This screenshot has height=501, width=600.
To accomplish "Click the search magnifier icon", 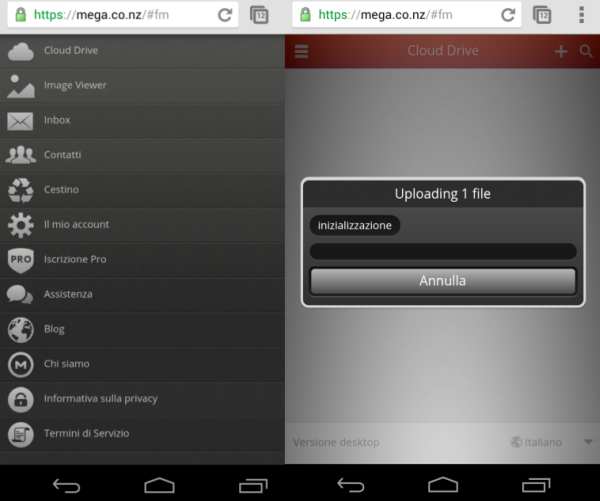I will (586, 51).
